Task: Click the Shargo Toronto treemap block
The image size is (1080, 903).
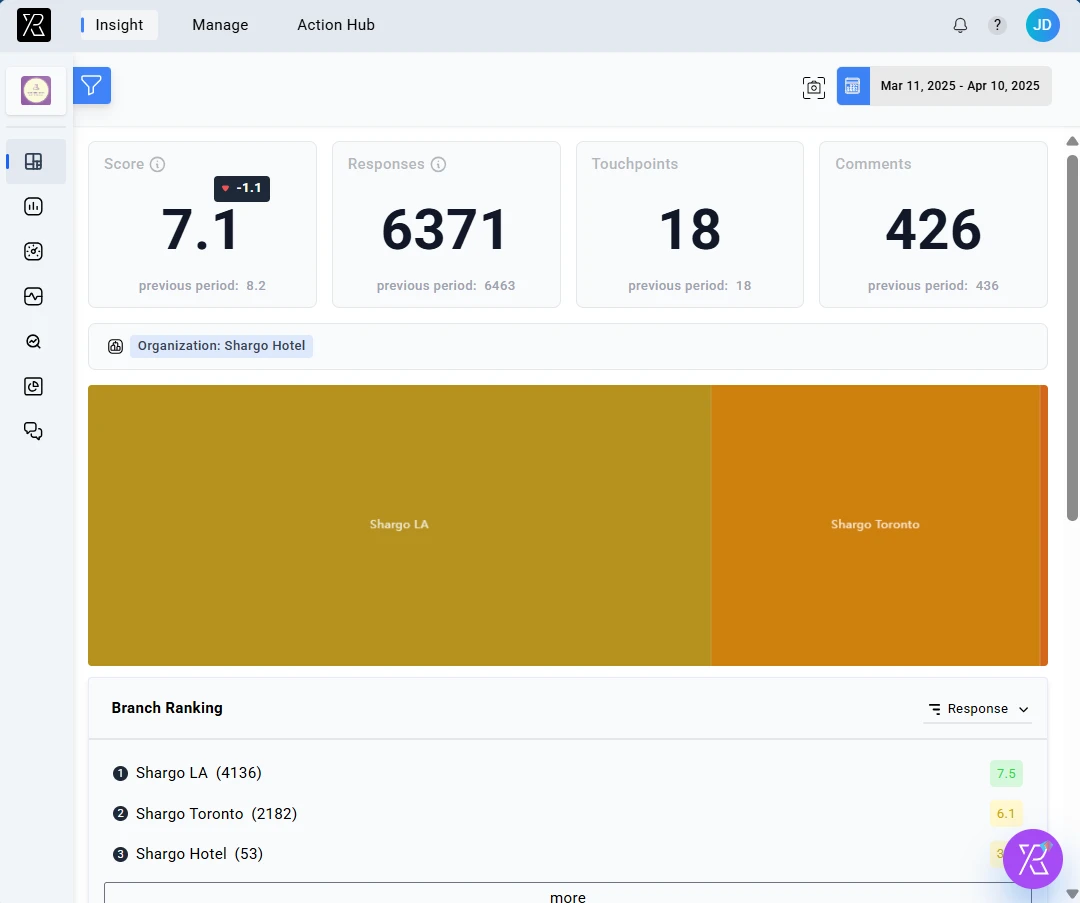Action: click(x=875, y=524)
